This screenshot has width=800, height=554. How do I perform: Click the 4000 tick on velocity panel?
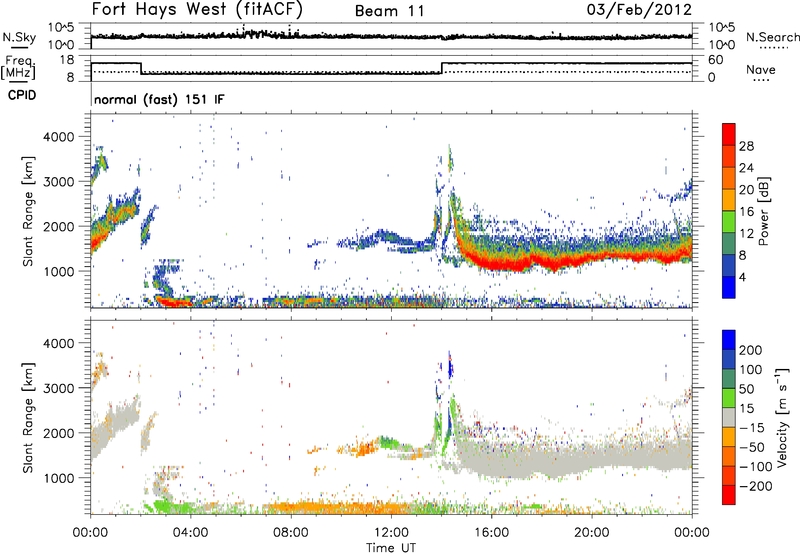pyautogui.click(x=59, y=343)
